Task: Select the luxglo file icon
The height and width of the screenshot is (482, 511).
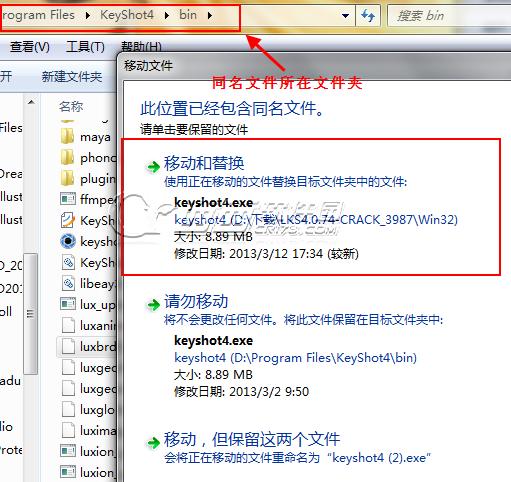Action: point(68,409)
